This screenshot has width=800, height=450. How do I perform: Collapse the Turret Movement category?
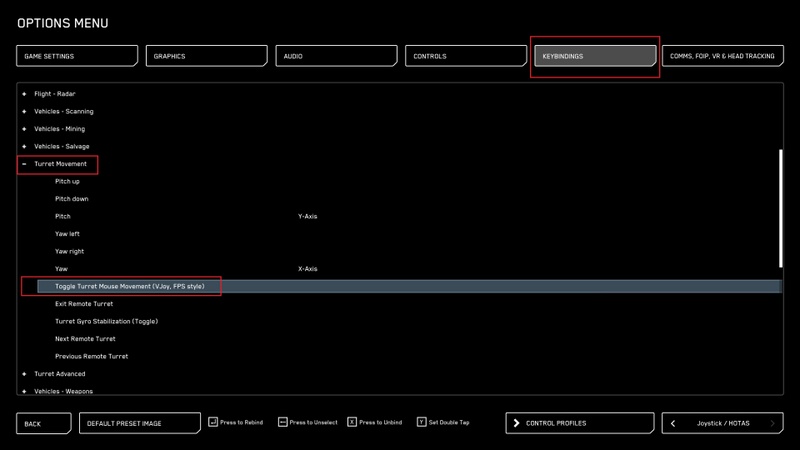(24, 164)
